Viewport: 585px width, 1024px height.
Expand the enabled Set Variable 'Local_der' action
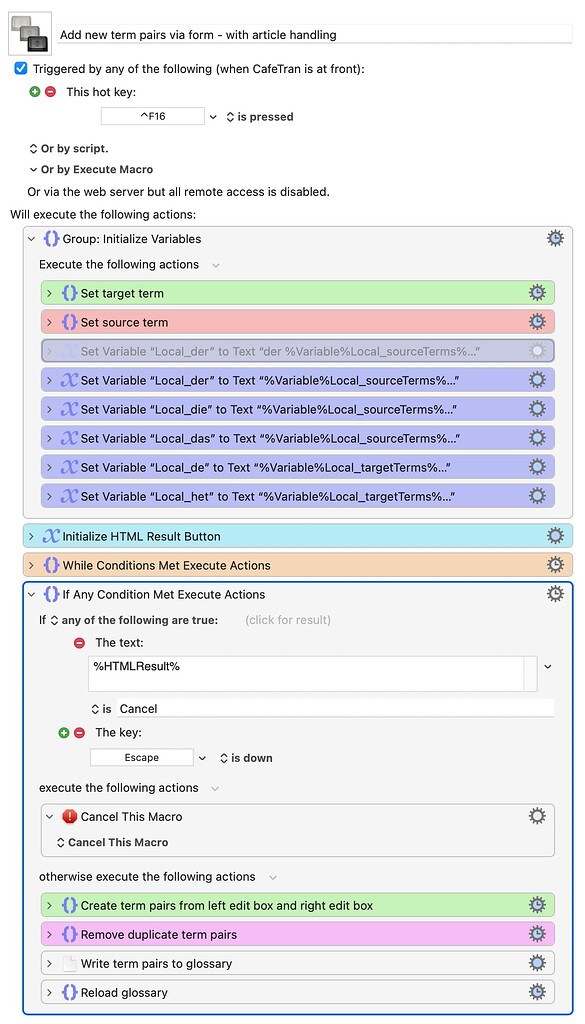click(50, 380)
